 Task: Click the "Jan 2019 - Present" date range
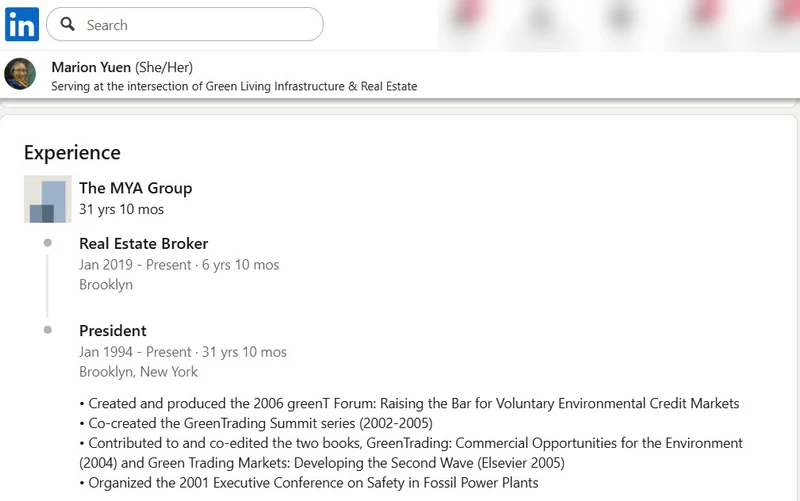tap(135, 265)
